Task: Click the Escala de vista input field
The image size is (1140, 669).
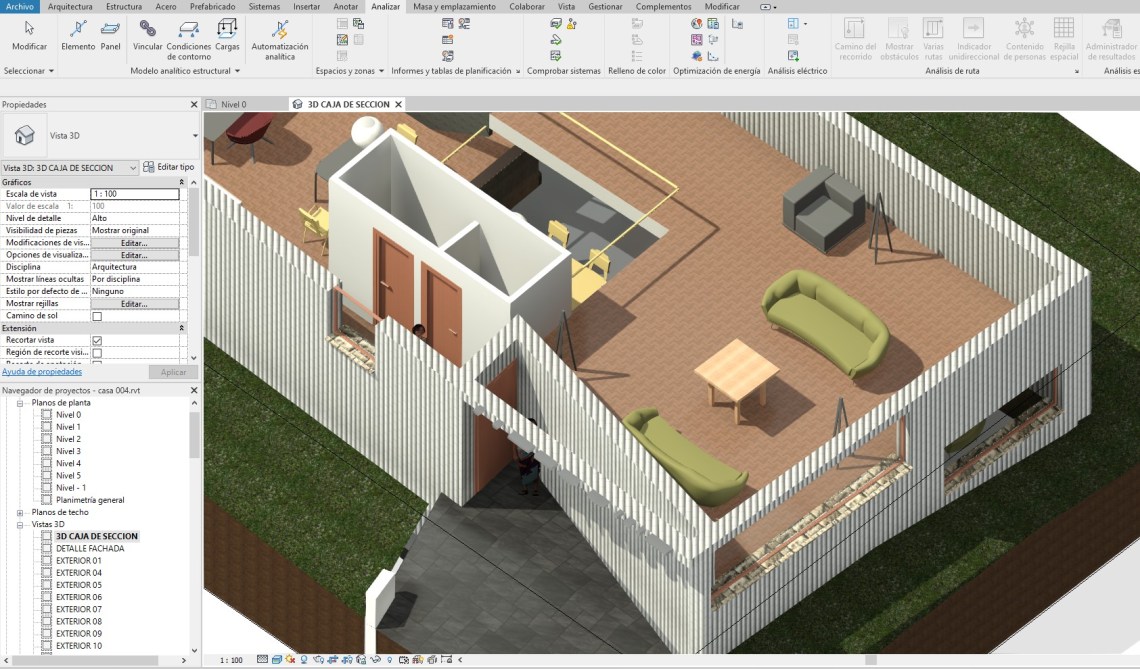Action: (x=134, y=194)
